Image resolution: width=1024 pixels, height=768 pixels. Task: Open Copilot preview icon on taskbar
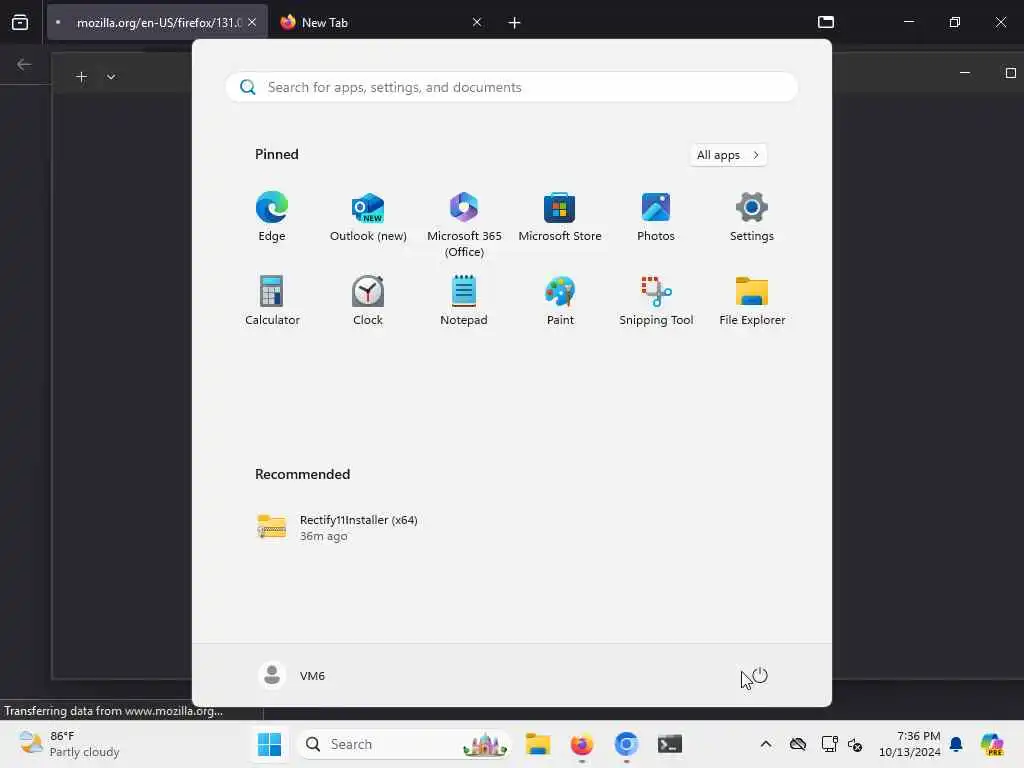click(991, 744)
